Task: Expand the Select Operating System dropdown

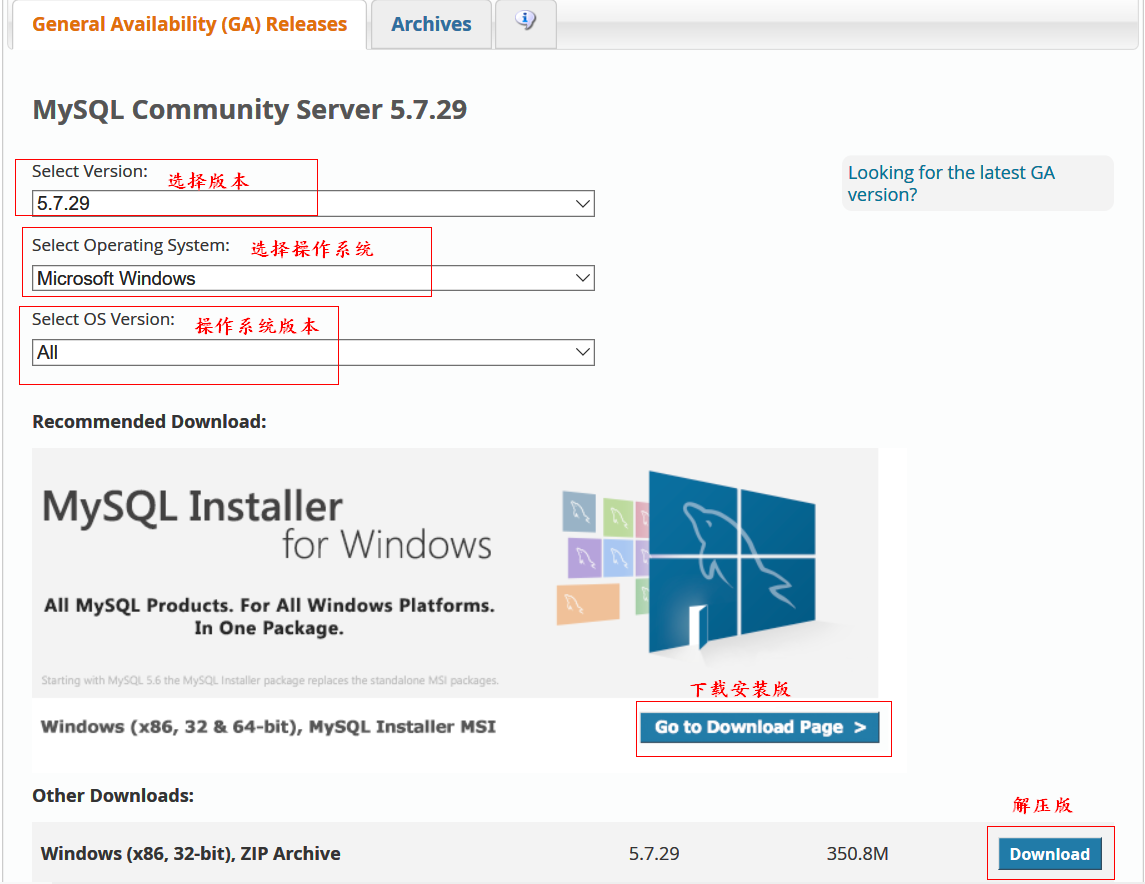Action: [313, 278]
